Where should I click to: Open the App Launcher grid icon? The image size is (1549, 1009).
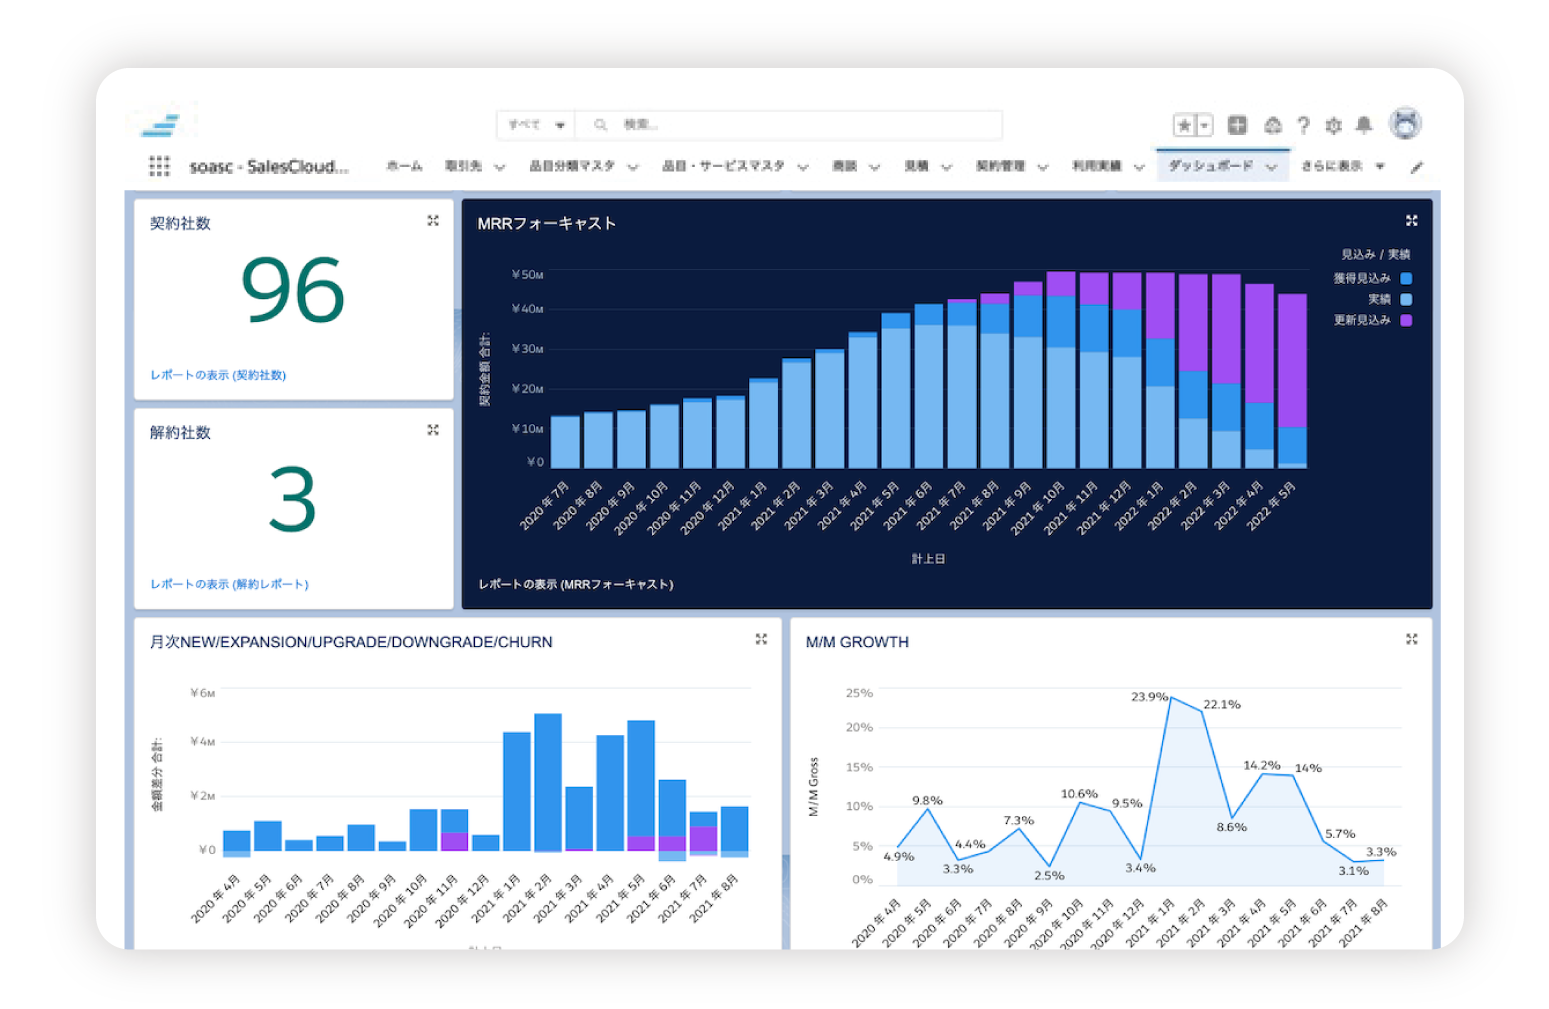point(159,166)
